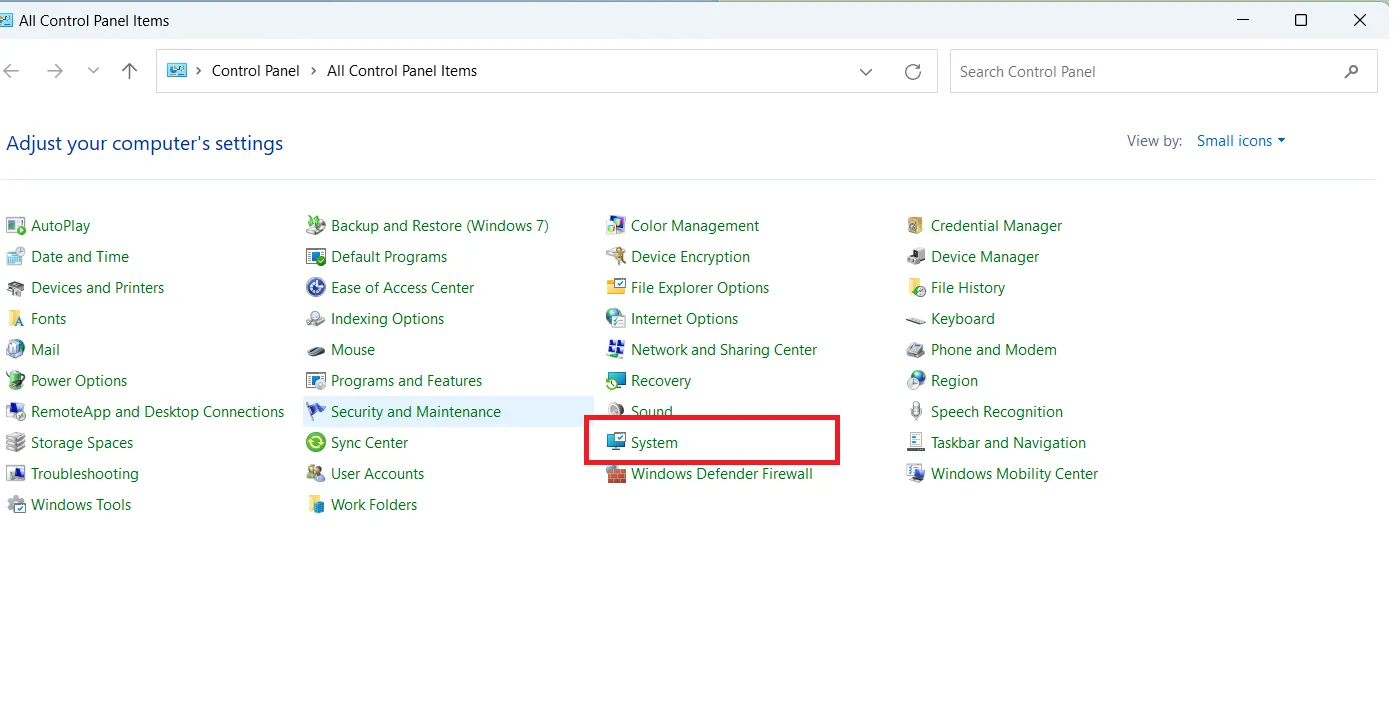Open the highlighted System item
The width and height of the screenshot is (1398, 728).
[655, 441]
